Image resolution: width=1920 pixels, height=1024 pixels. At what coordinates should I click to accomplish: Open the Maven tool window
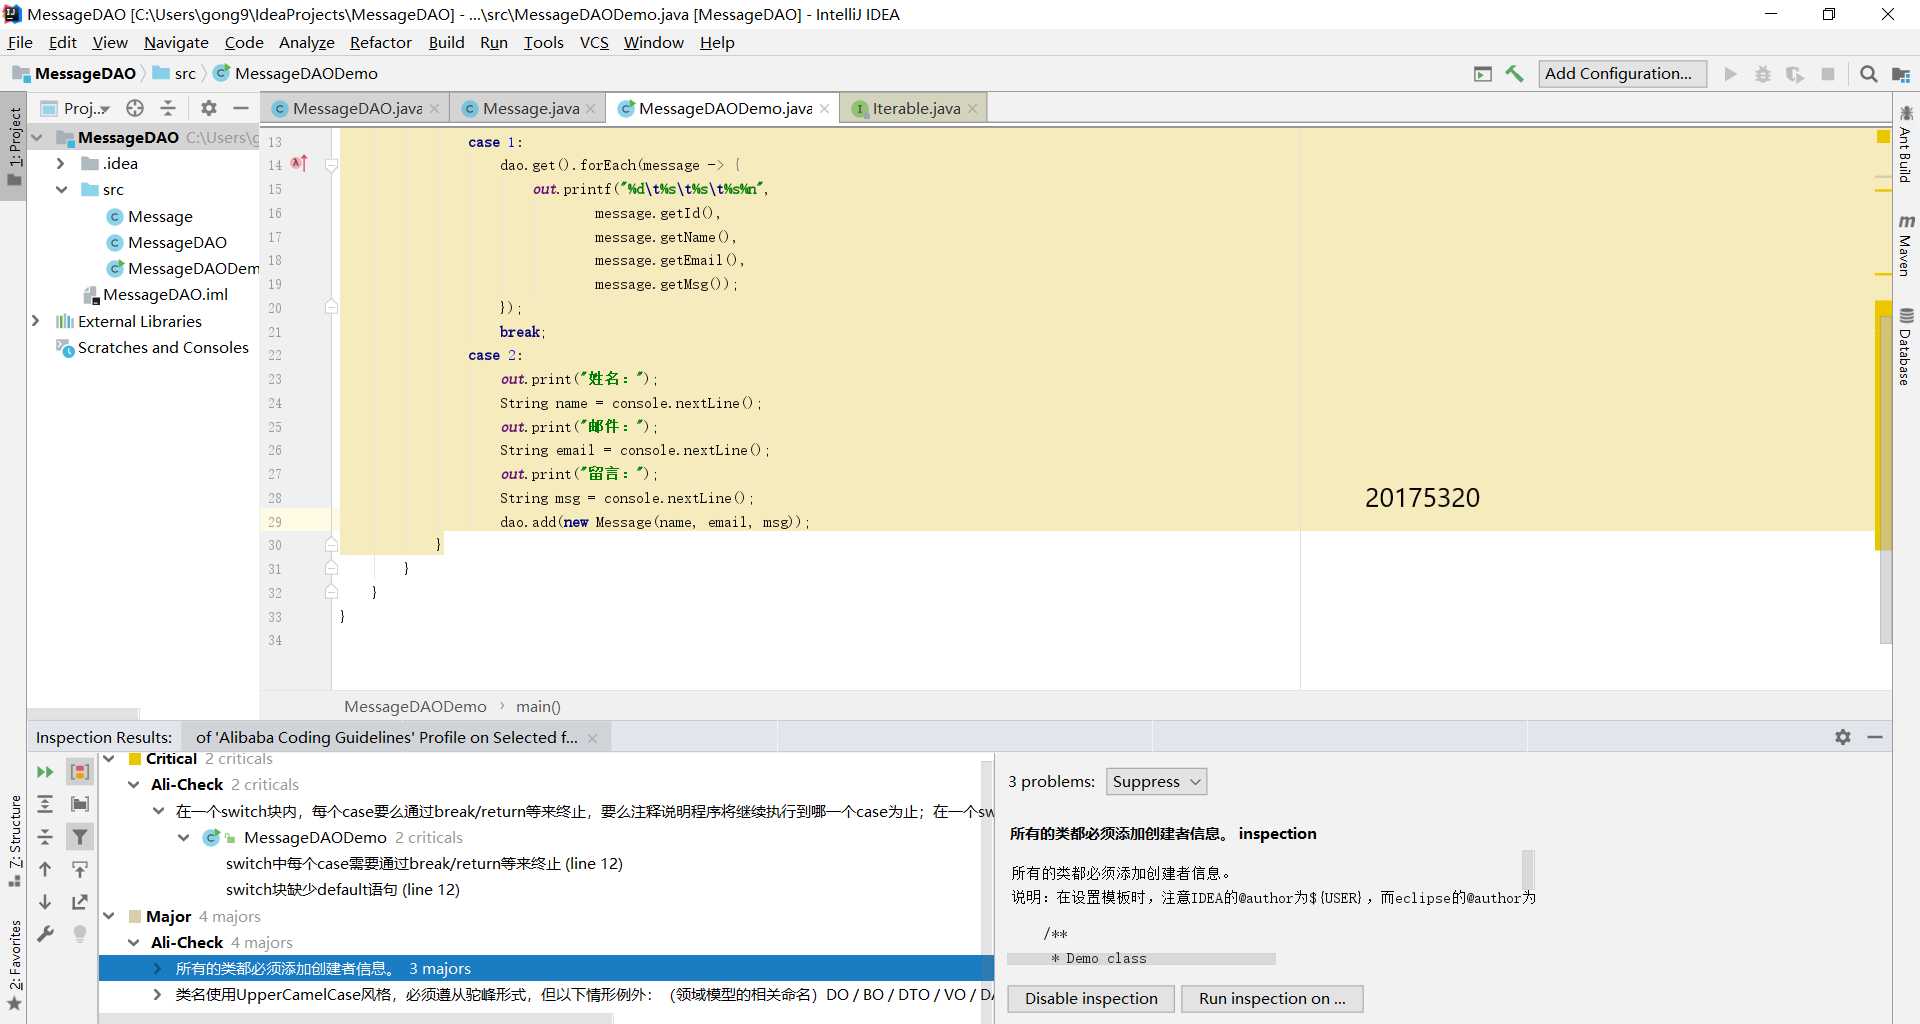(1905, 245)
